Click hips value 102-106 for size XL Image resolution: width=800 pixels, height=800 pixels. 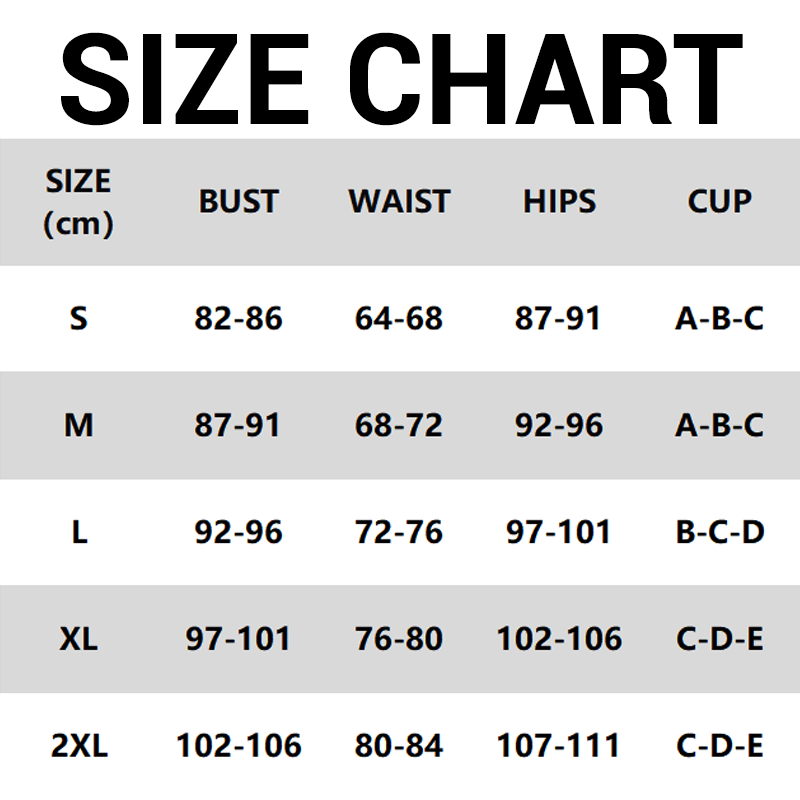(x=559, y=639)
